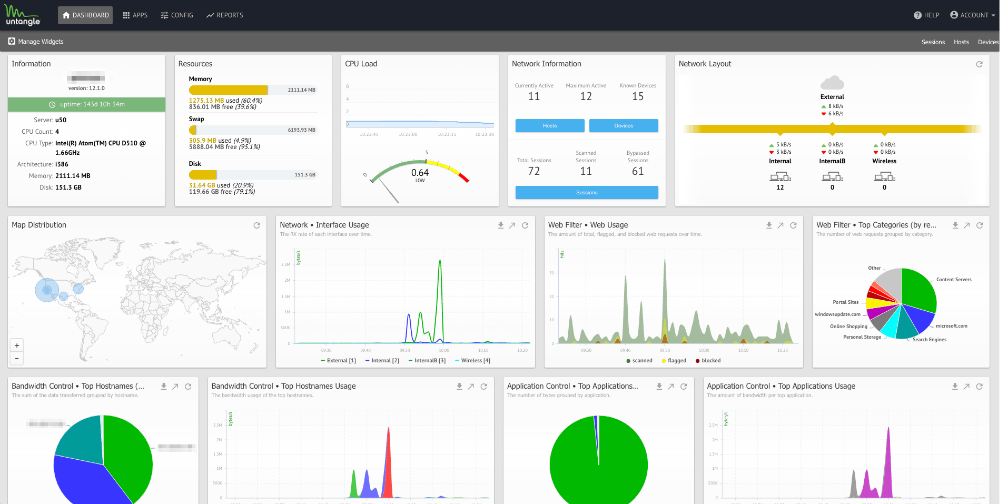The width and height of the screenshot is (1000, 504).
Task: Open Application Control Top Applications Usage report
Action: click(x=967, y=386)
